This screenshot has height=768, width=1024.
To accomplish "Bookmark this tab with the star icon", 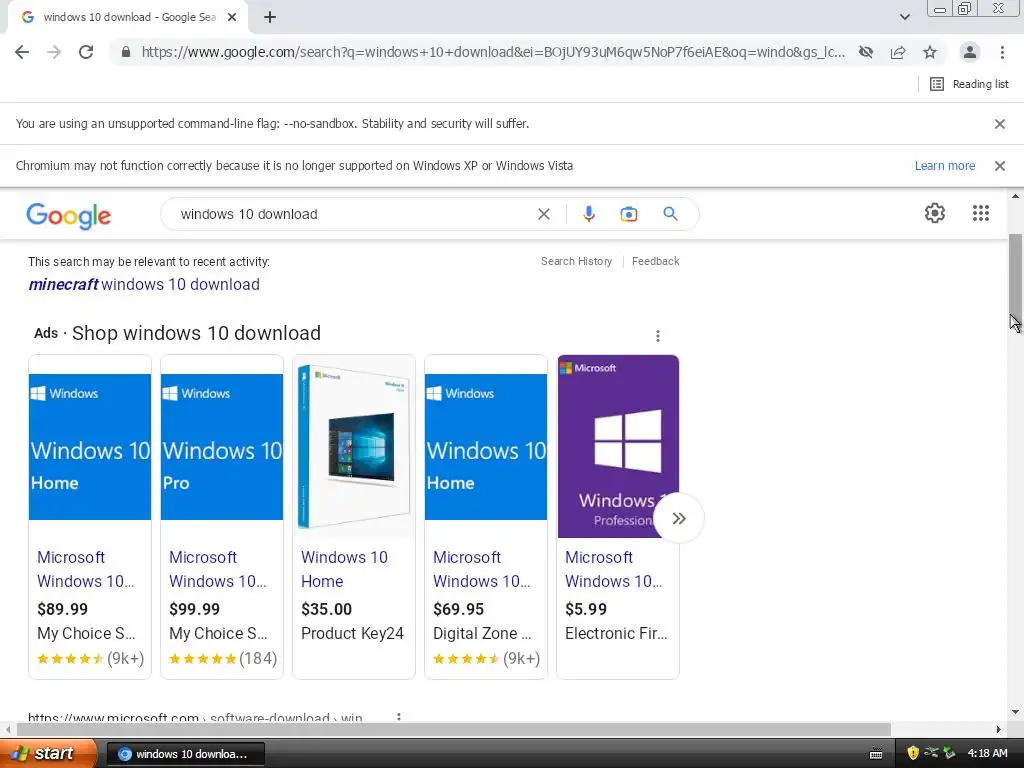I will 930,52.
